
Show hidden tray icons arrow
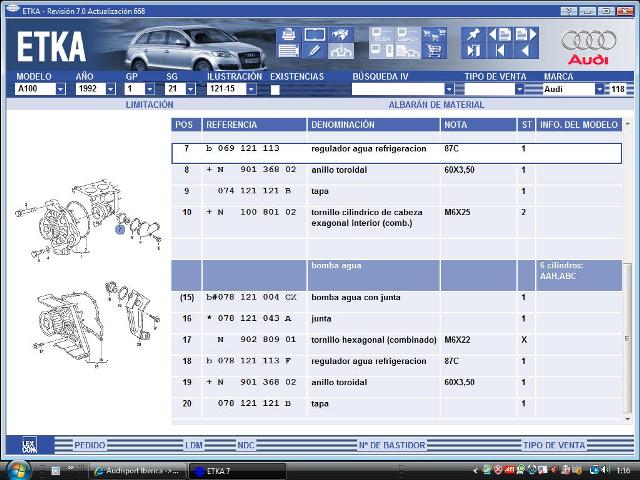pos(475,471)
